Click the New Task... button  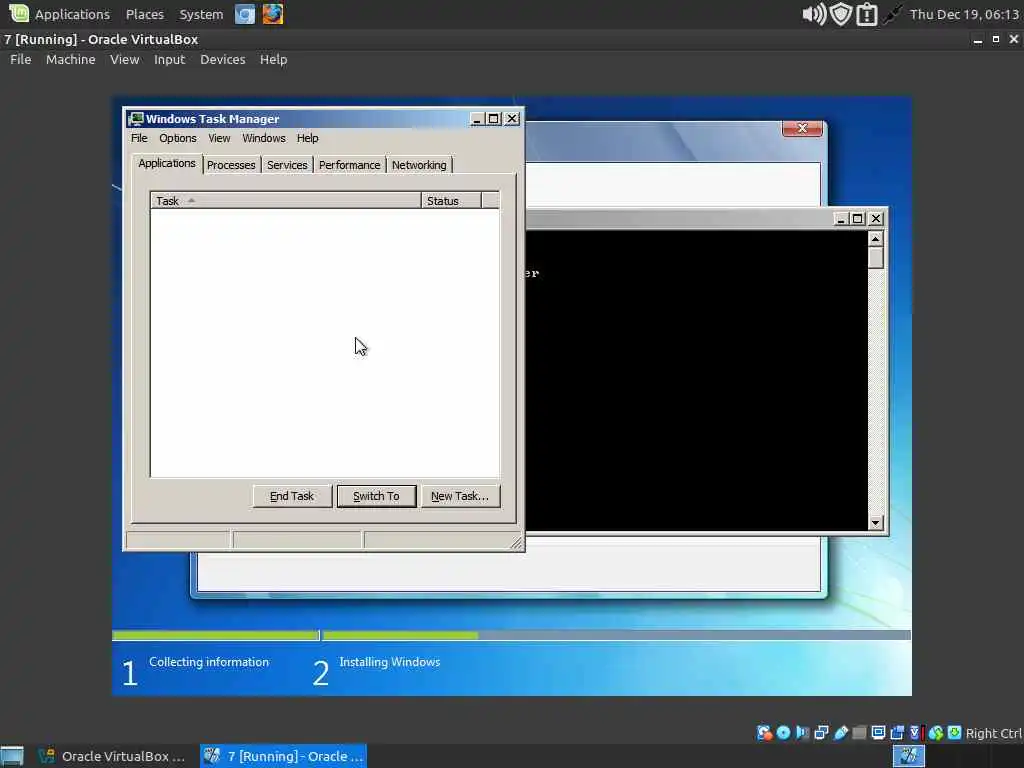coord(460,496)
